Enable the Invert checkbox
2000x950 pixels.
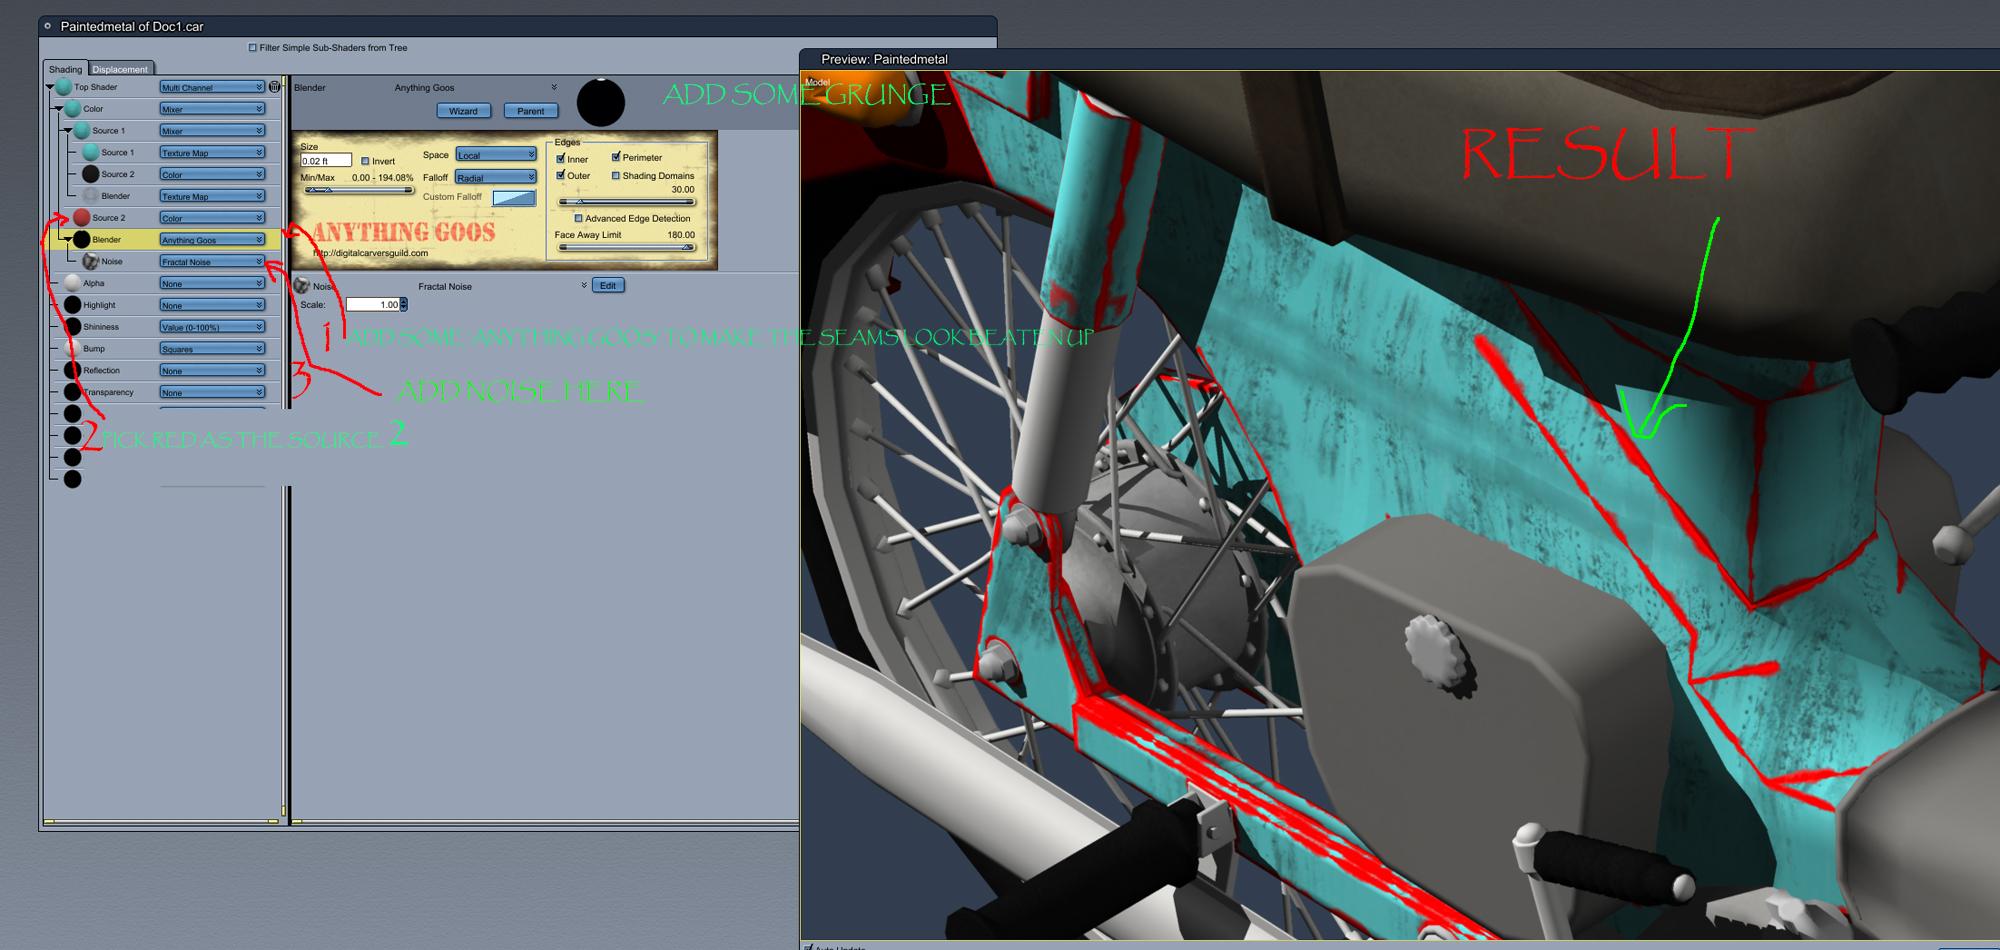tap(365, 161)
